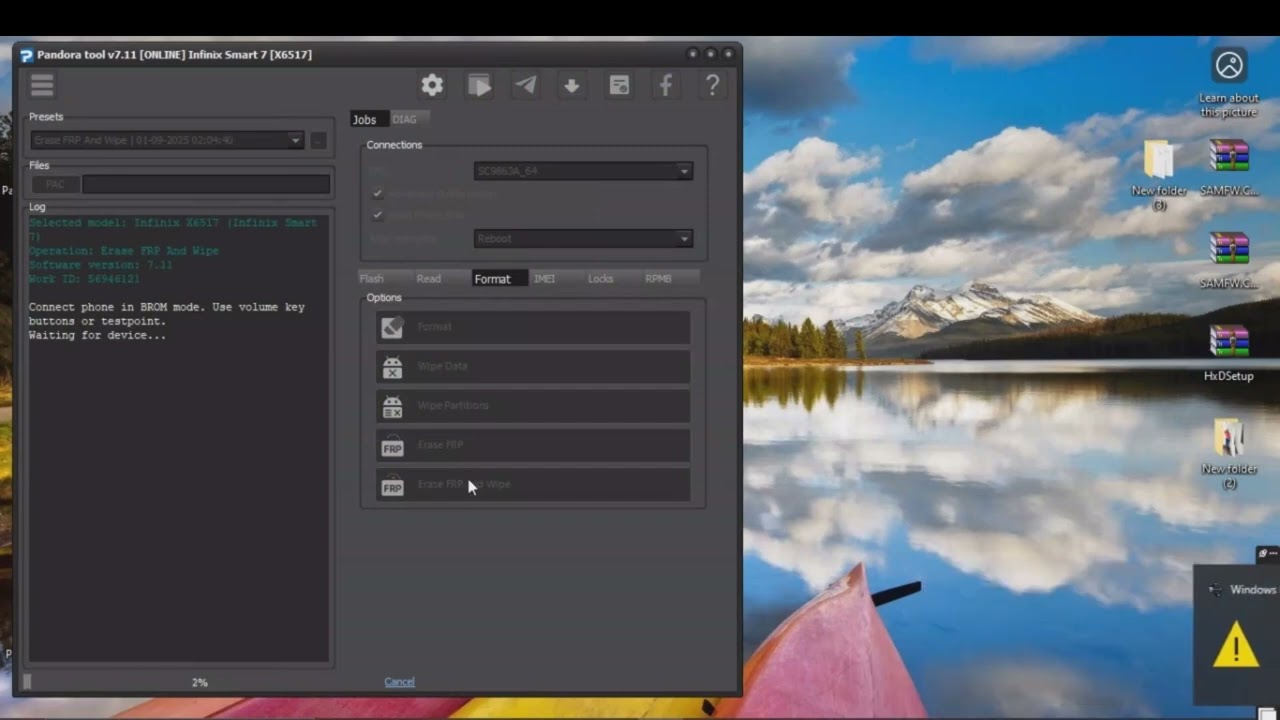This screenshot has height=720, width=1280.
Task: Click the Erase FRP icon
Action: pos(392,446)
